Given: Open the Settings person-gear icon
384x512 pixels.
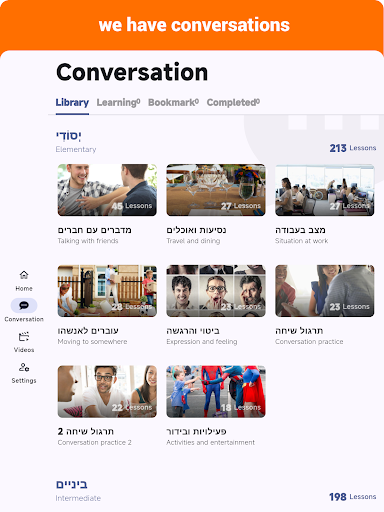Looking at the screenshot, I should click(24, 367).
